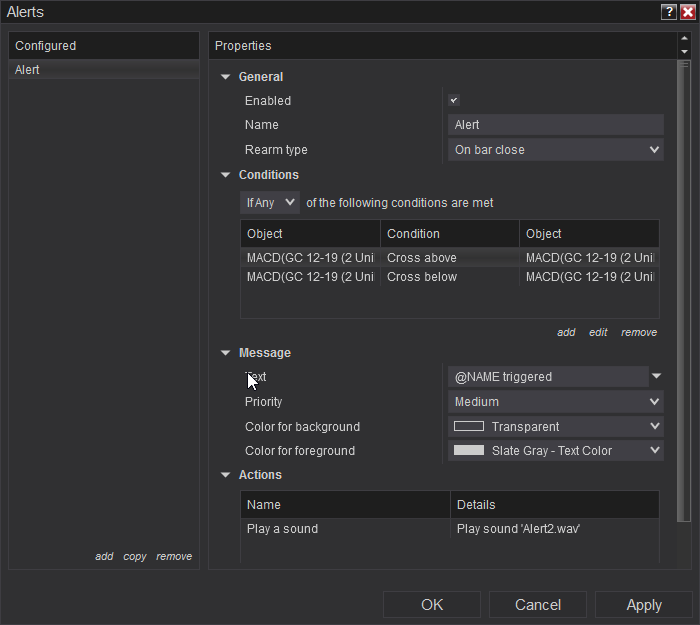The width and height of the screenshot is (700, 625).
Task: Collapse the Message section triangle
Action: tap(226, 353)
